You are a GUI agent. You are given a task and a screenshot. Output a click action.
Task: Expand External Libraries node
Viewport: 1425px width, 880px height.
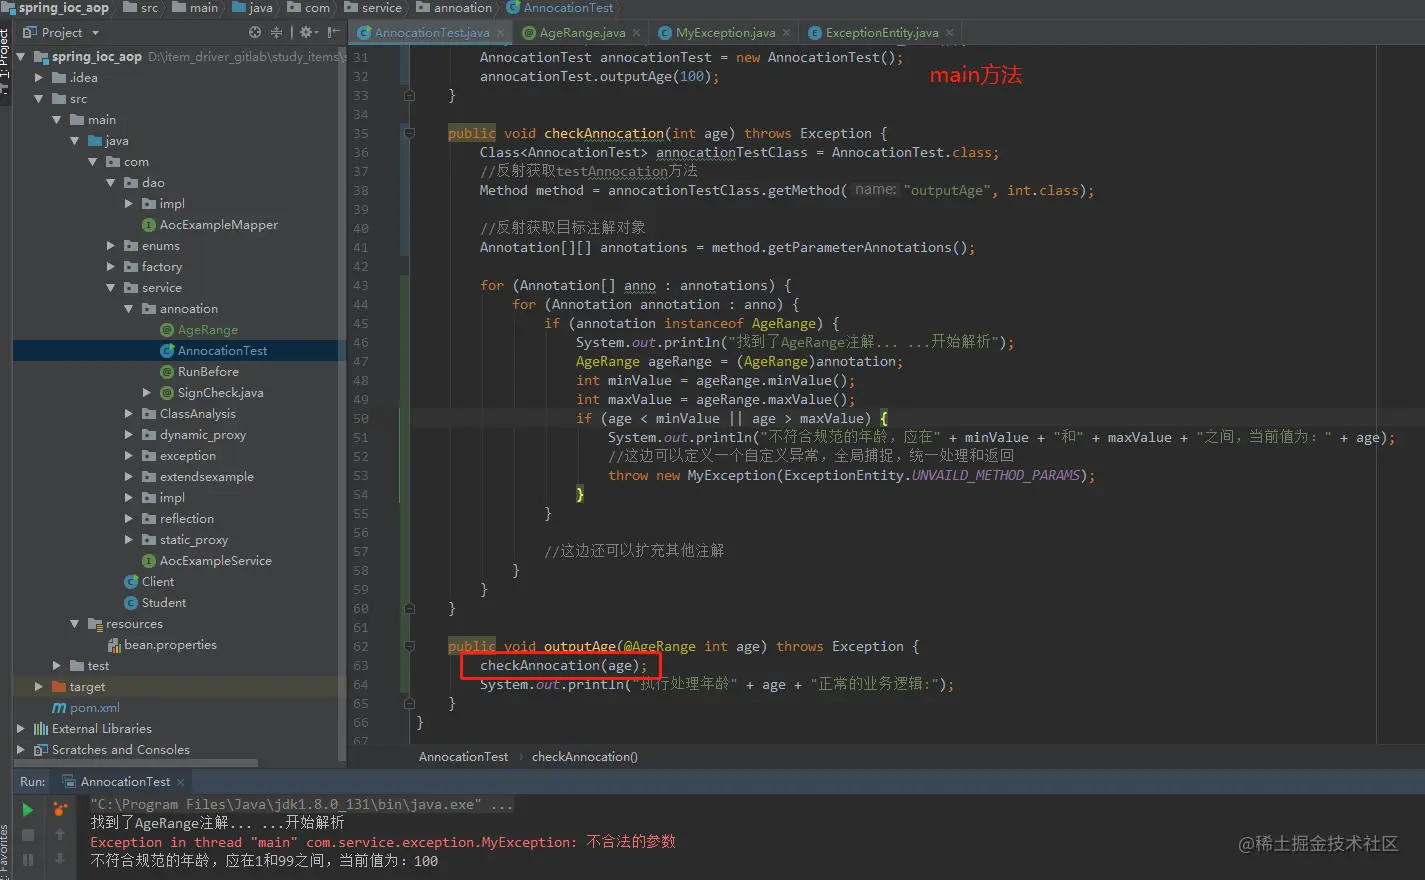pos(21,729)
